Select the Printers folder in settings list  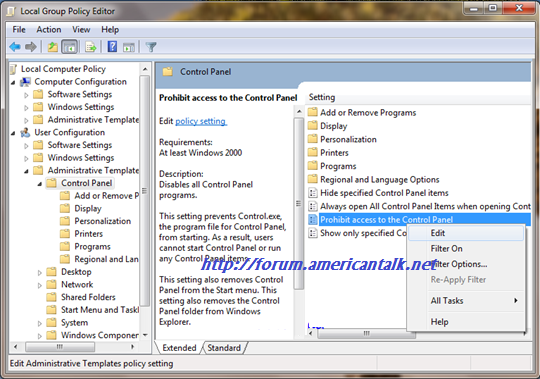(x=334, y=152)
